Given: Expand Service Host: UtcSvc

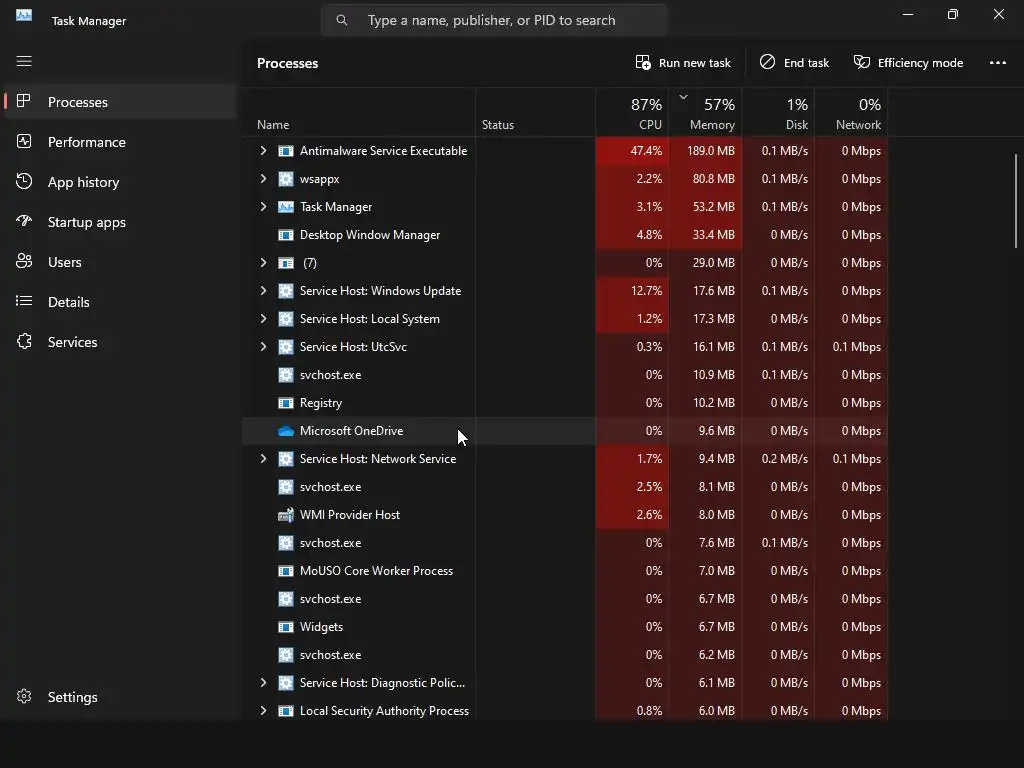Looking at the screenshot, I should pos(263,347).
